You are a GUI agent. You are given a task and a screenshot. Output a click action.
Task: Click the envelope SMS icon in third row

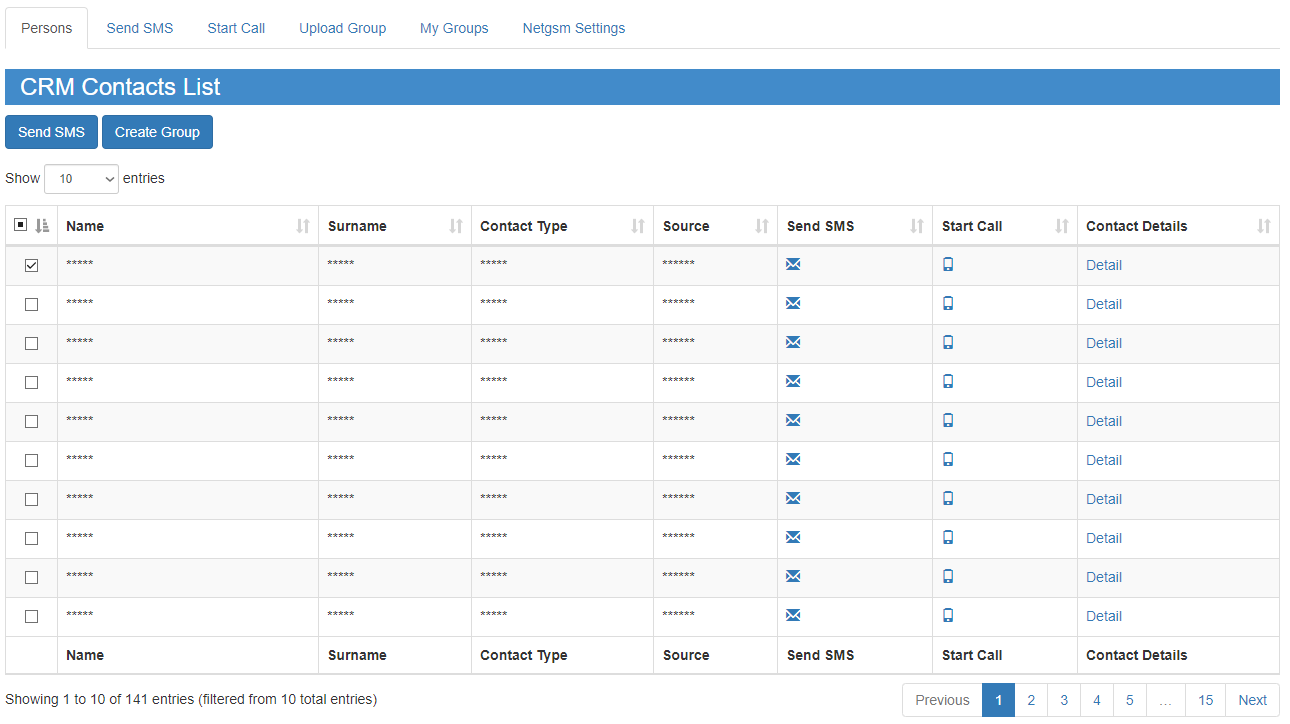pos(793,342)
